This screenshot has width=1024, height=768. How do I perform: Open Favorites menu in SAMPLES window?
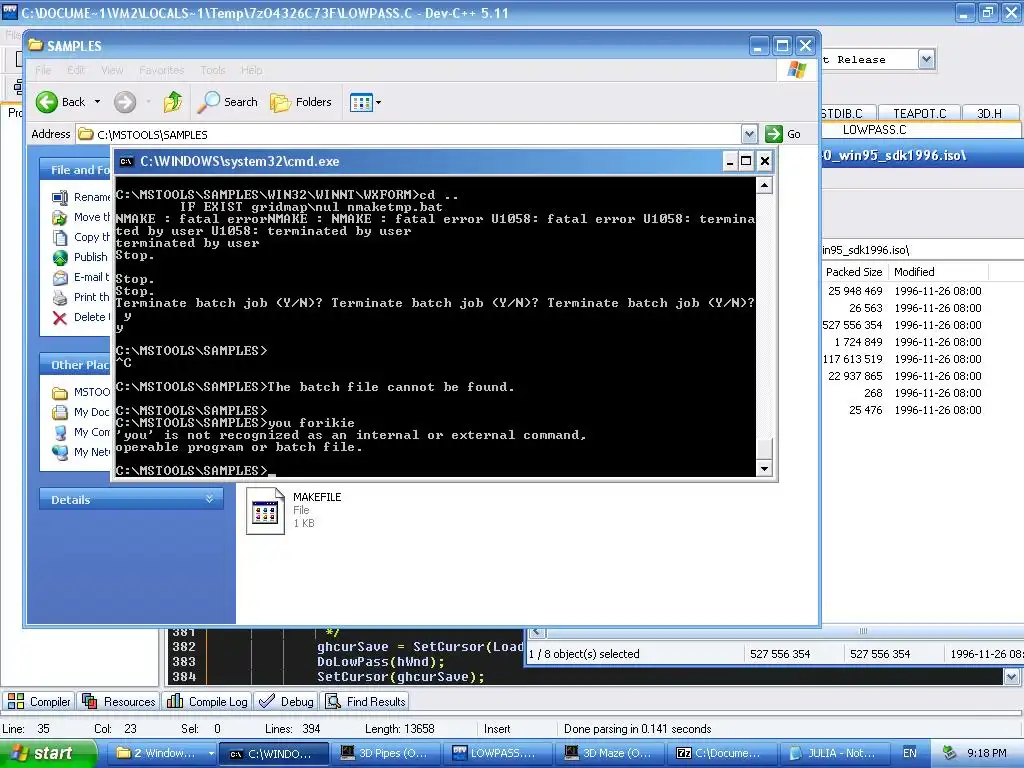pos(161,70)
